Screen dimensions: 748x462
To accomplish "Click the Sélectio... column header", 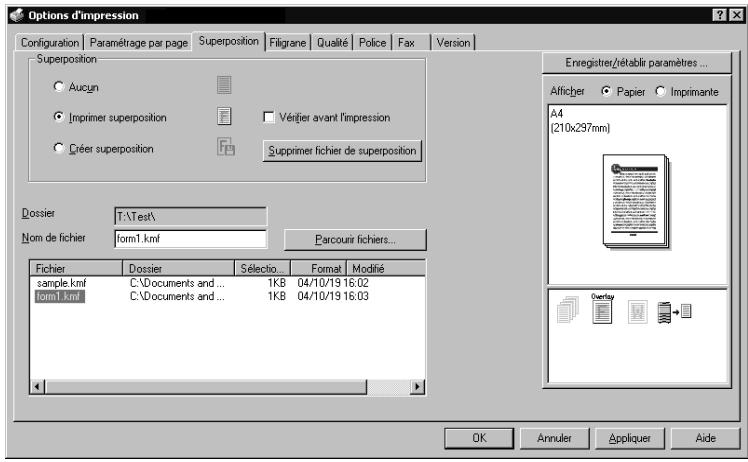I will coord(263,268).
